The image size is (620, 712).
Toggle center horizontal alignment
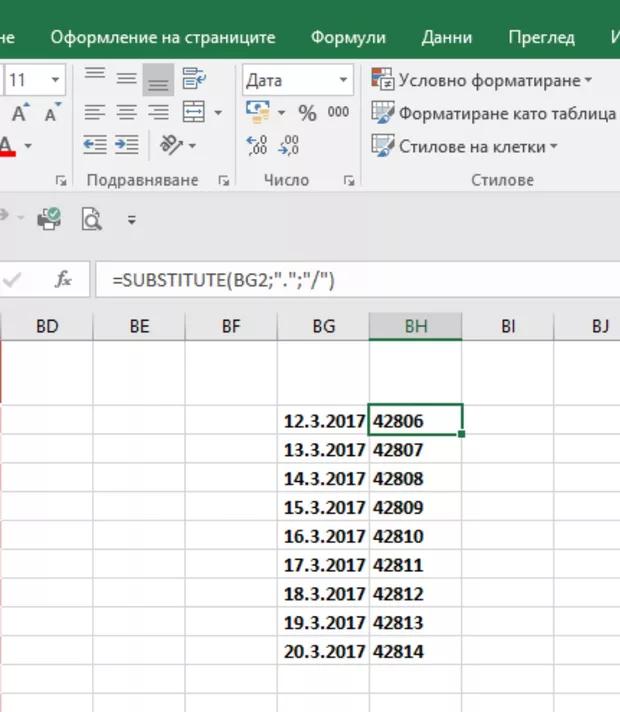(x=127, y=112)
